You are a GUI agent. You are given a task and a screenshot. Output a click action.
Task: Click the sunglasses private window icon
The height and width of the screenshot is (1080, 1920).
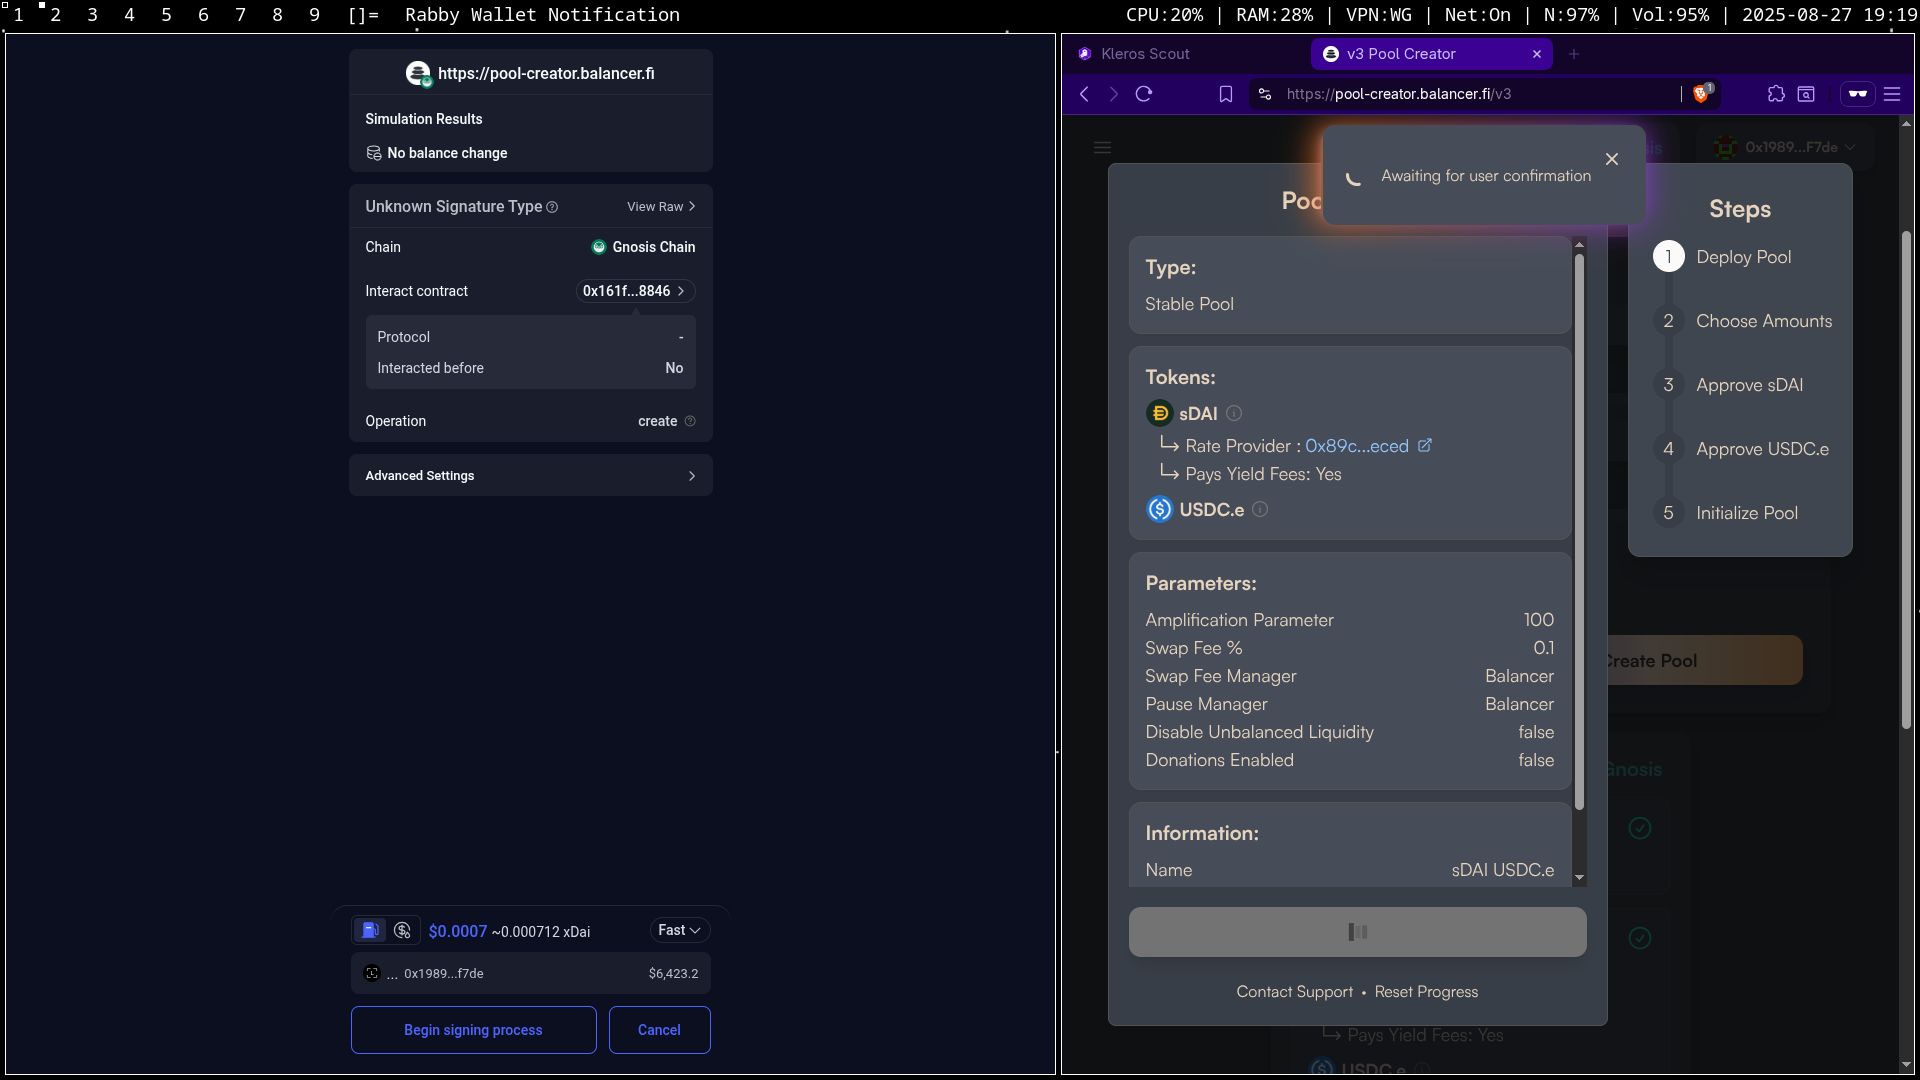point(1858,94)
